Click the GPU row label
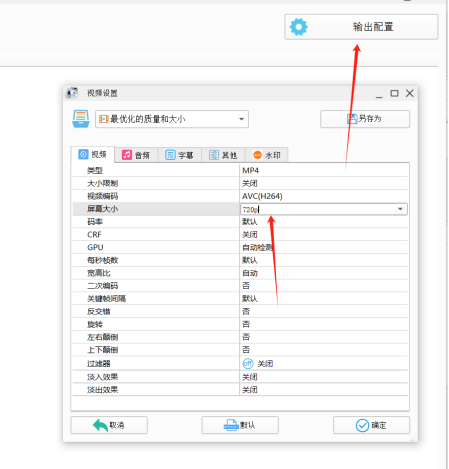This screenshot has width=449, height=469. [95, 247]
